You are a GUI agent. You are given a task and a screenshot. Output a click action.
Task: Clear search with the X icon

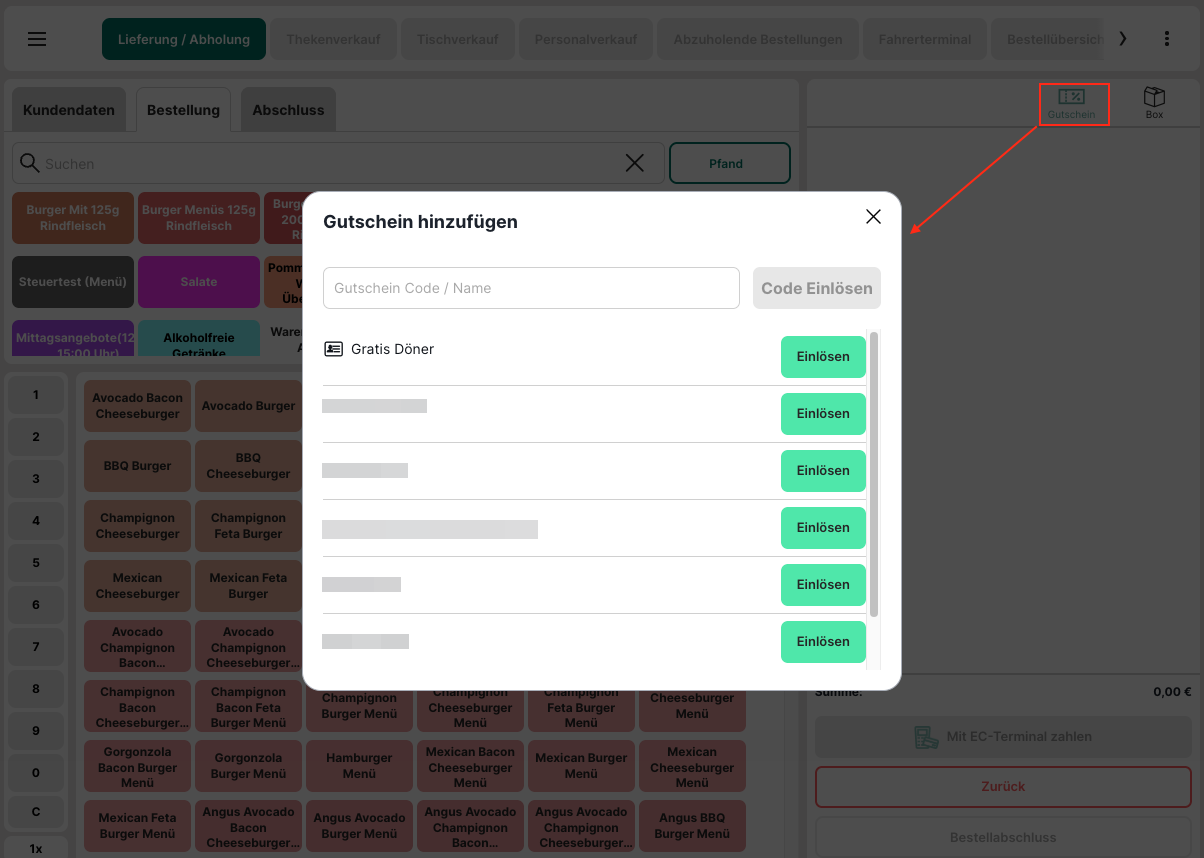(634, 163)
